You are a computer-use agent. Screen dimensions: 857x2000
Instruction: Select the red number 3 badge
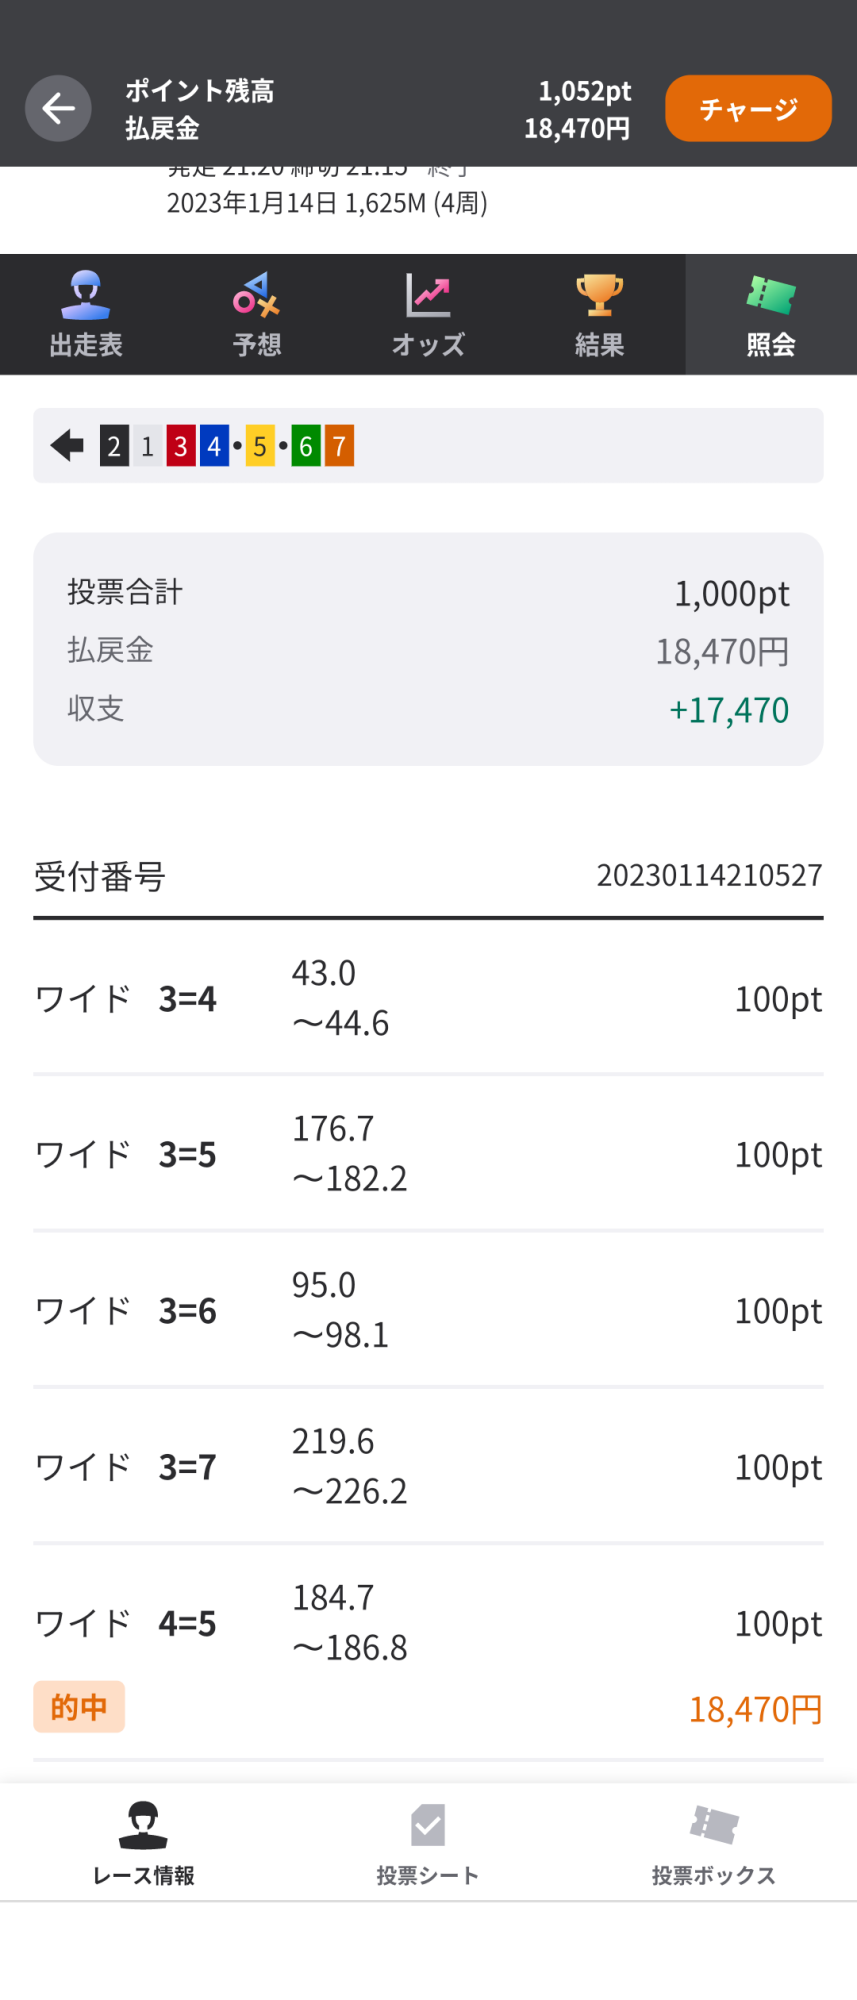click(181, 446)
